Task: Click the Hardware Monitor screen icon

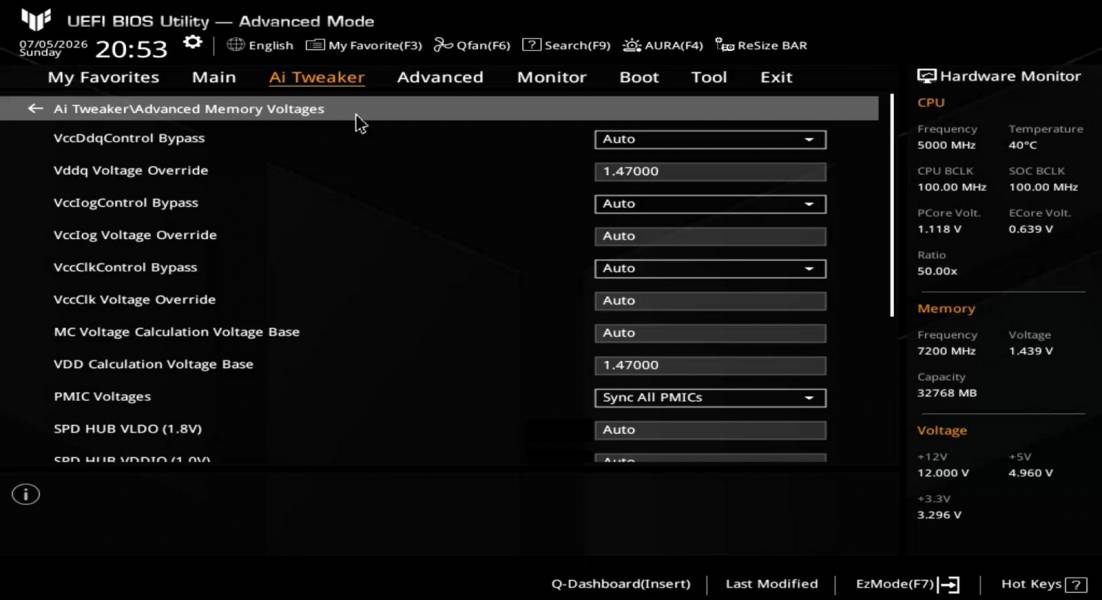Action: (x=926, y=77)
